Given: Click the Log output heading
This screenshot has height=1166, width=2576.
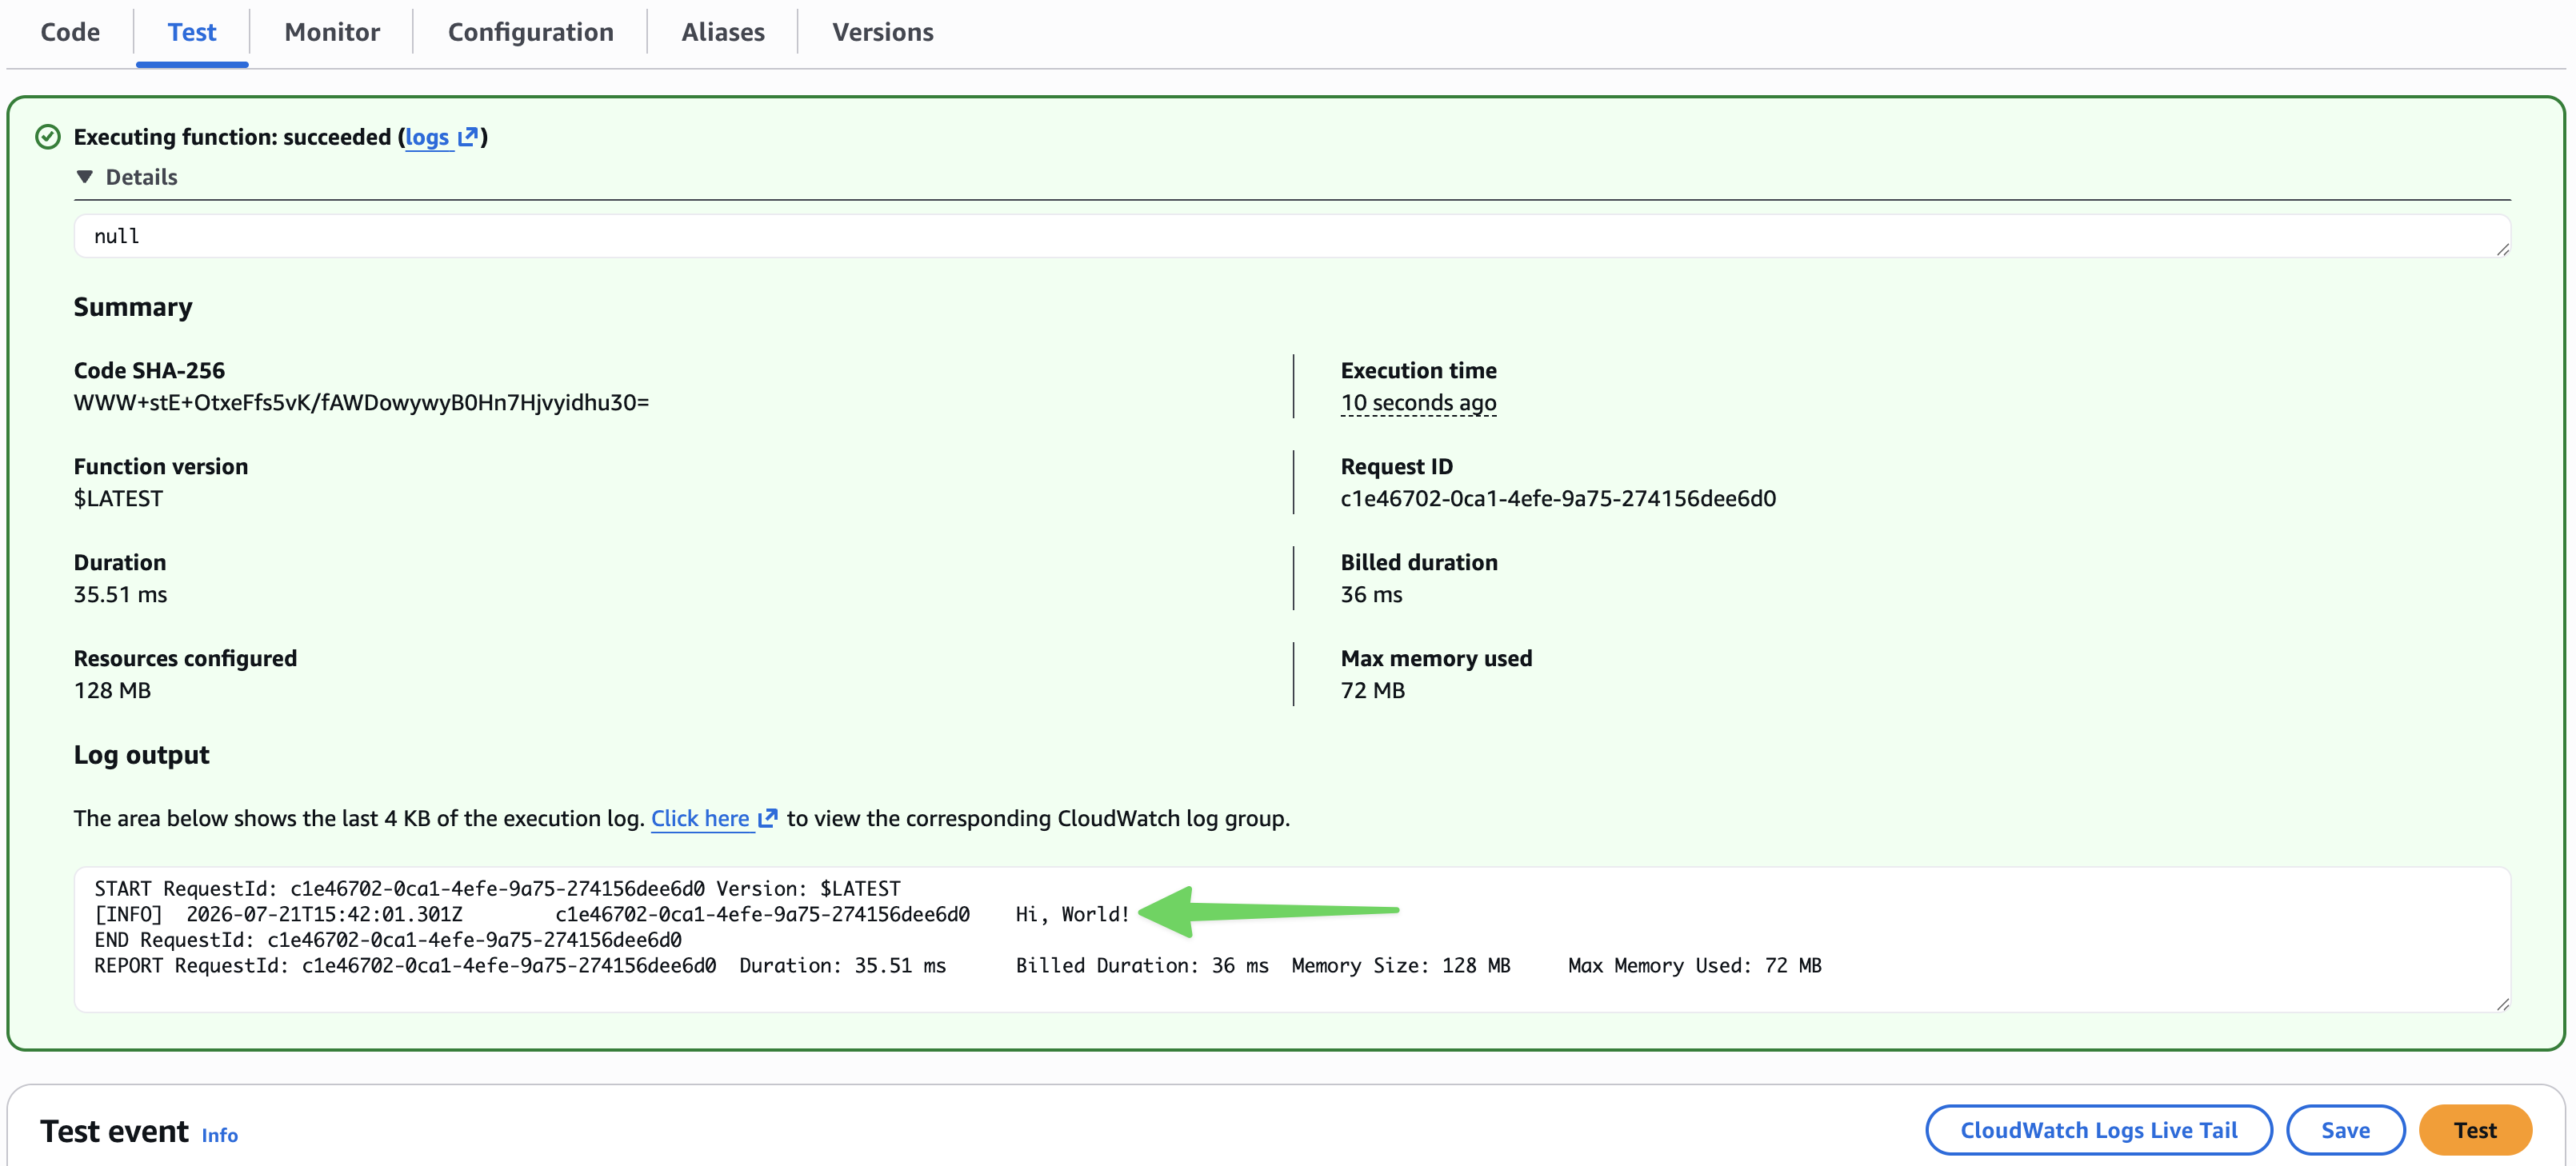Looking at the screenshot, I should 141,755.
